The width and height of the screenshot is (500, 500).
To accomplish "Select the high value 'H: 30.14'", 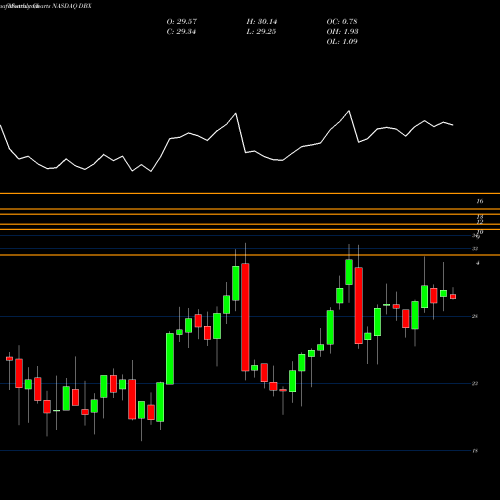I will tap(262, 22).
